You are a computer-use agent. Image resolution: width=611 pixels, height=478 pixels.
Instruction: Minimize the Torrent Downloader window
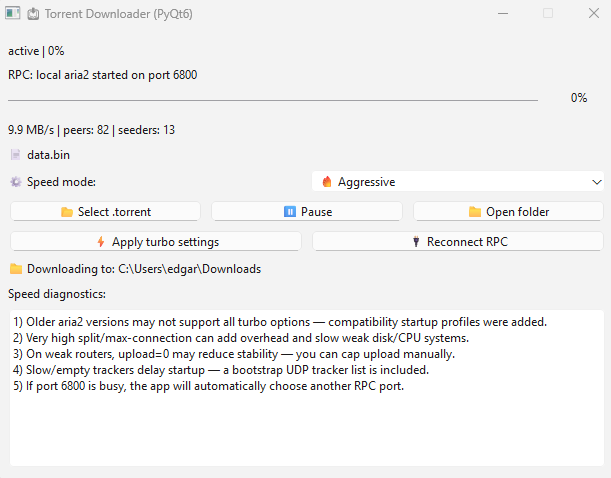[501, 14]
